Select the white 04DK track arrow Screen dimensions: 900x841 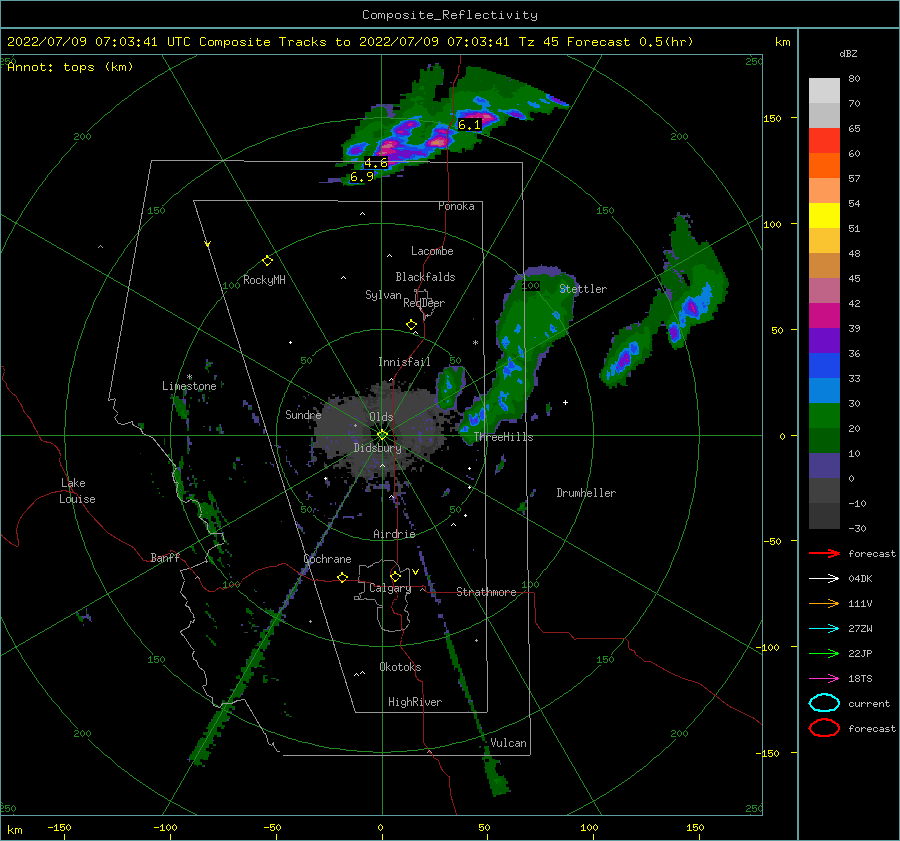pos(824,579)
